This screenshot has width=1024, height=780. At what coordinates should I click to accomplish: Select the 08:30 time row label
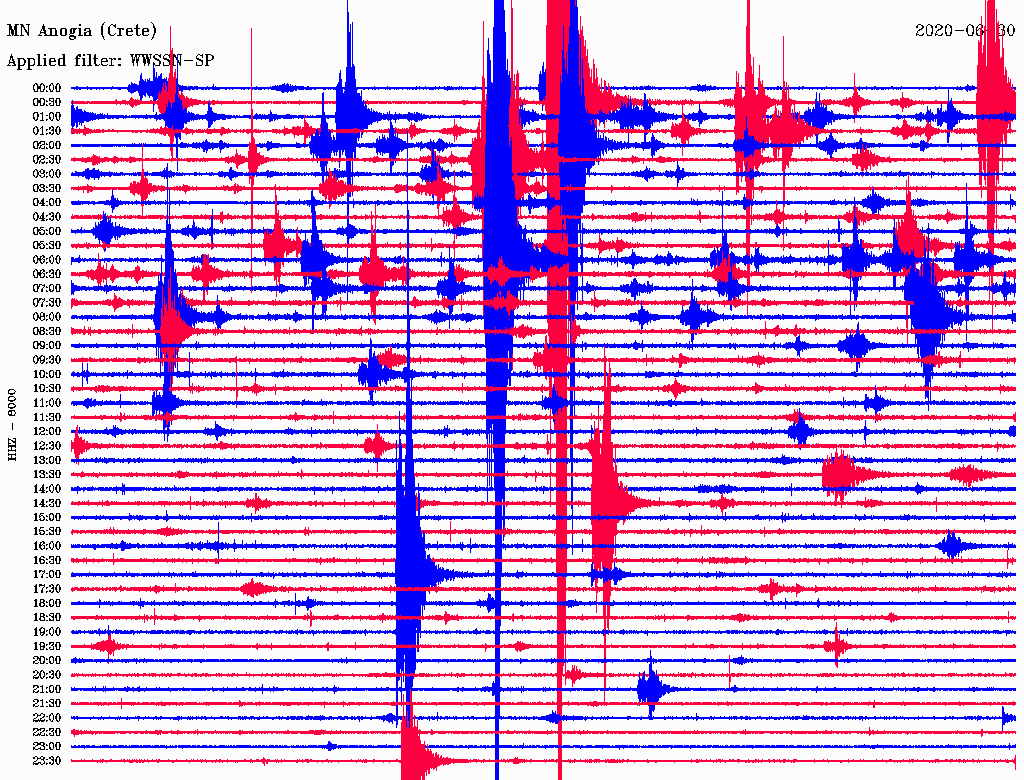click(47, 331)
